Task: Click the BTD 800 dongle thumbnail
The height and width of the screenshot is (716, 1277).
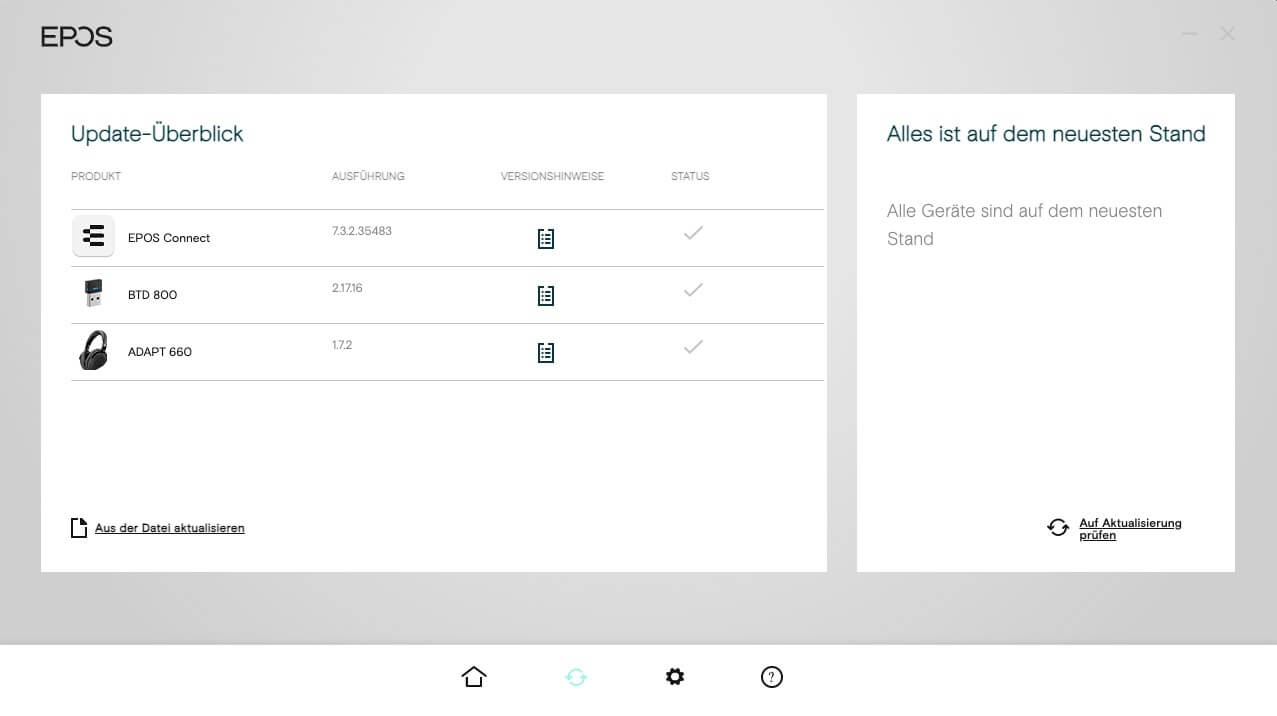Action: [93, 294]
